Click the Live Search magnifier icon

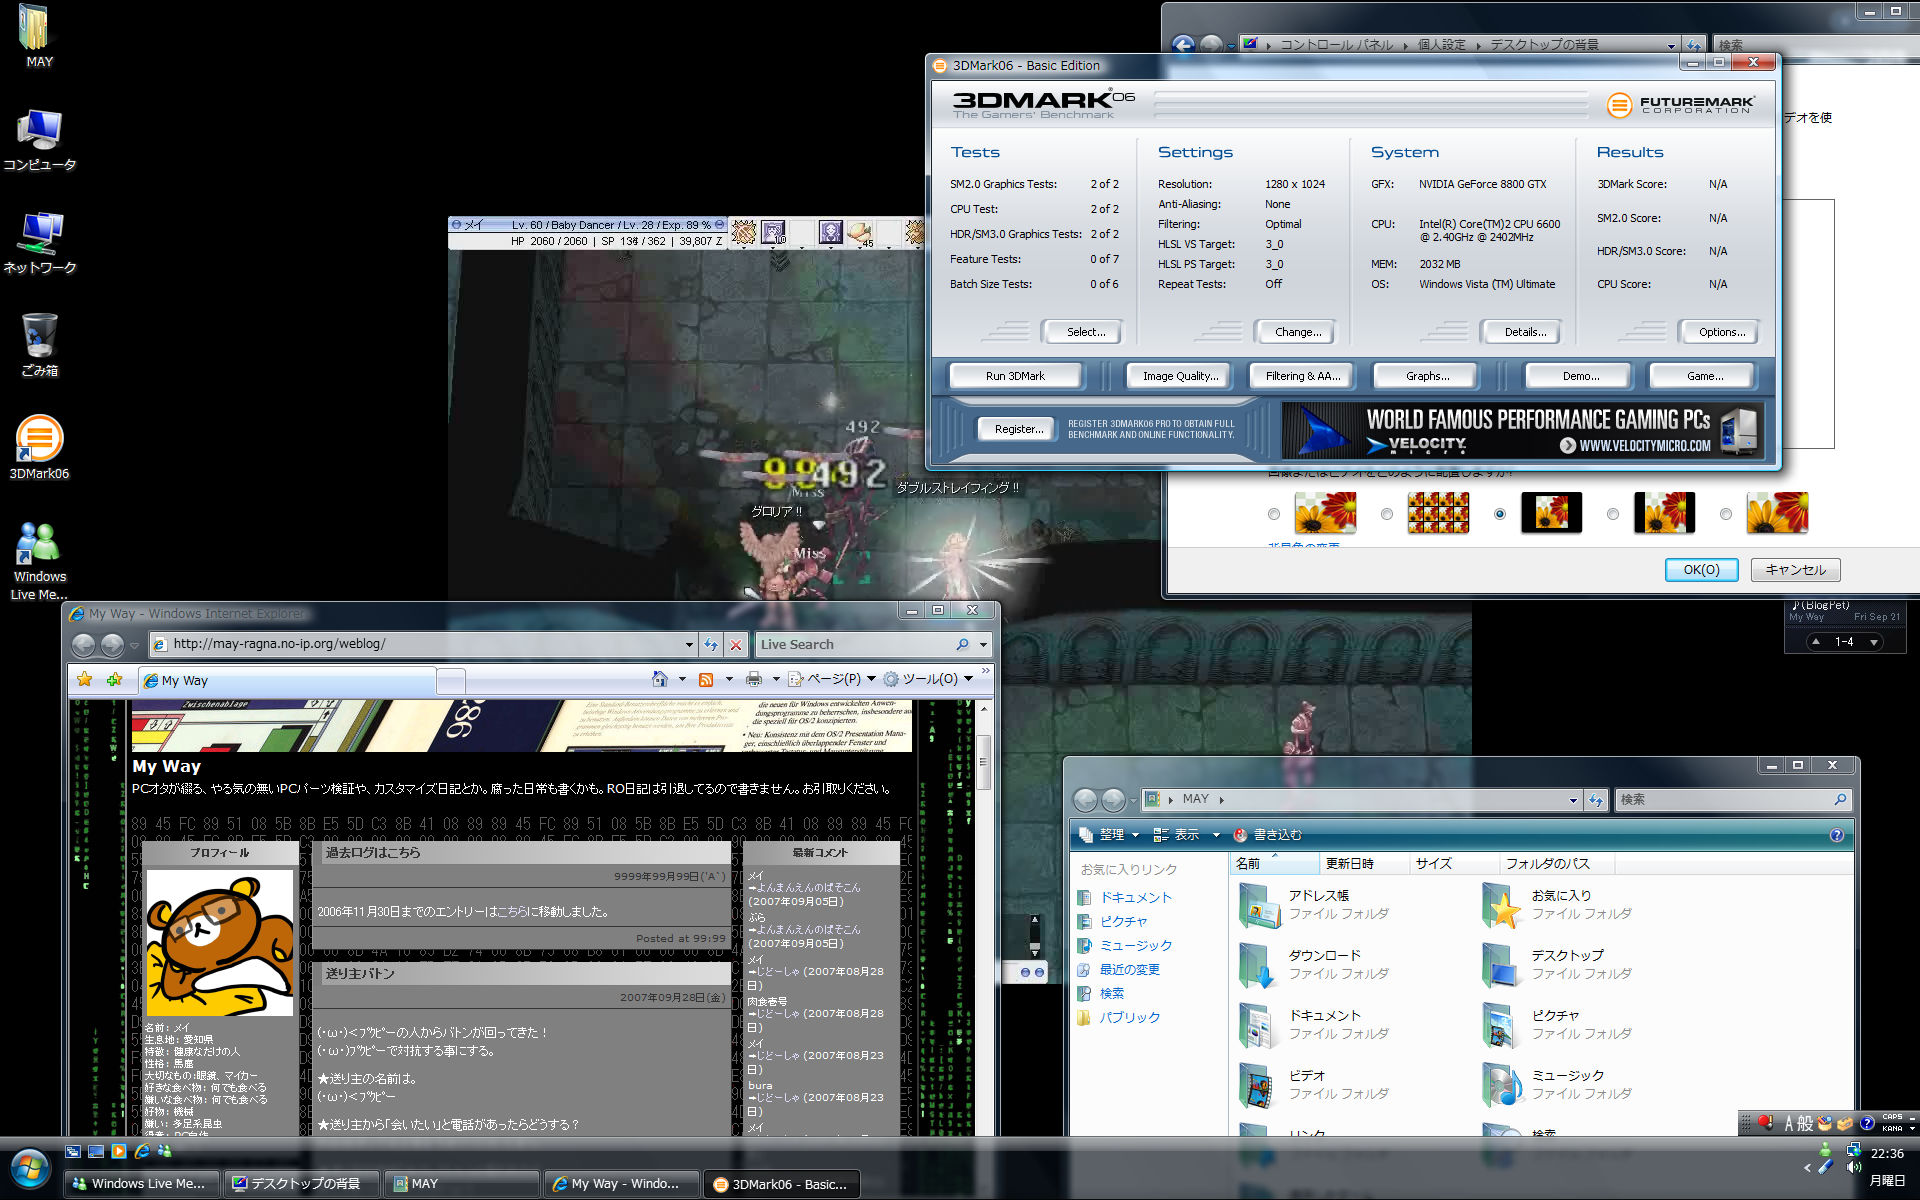pos(962,644)
